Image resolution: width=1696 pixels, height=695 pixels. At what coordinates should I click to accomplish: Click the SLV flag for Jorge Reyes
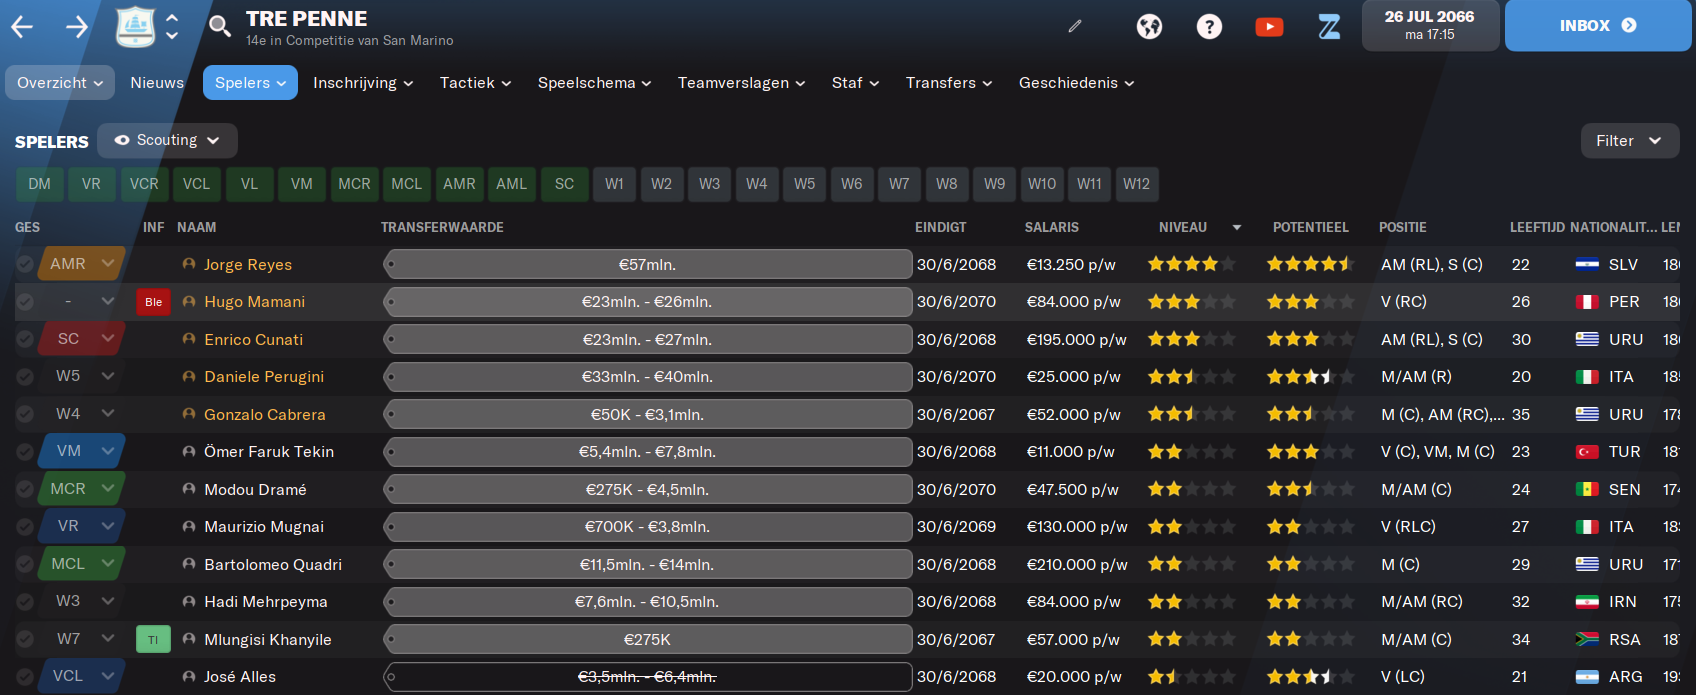coord(1587,264)
